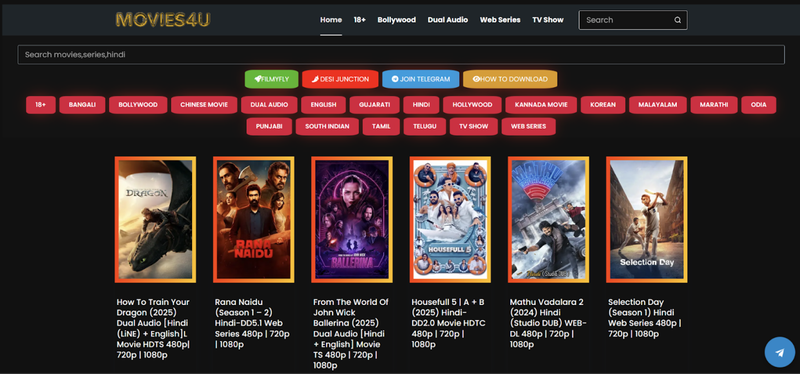
Task: Open the How To Train Your Dragon poster
Action: tap(155, 219)
